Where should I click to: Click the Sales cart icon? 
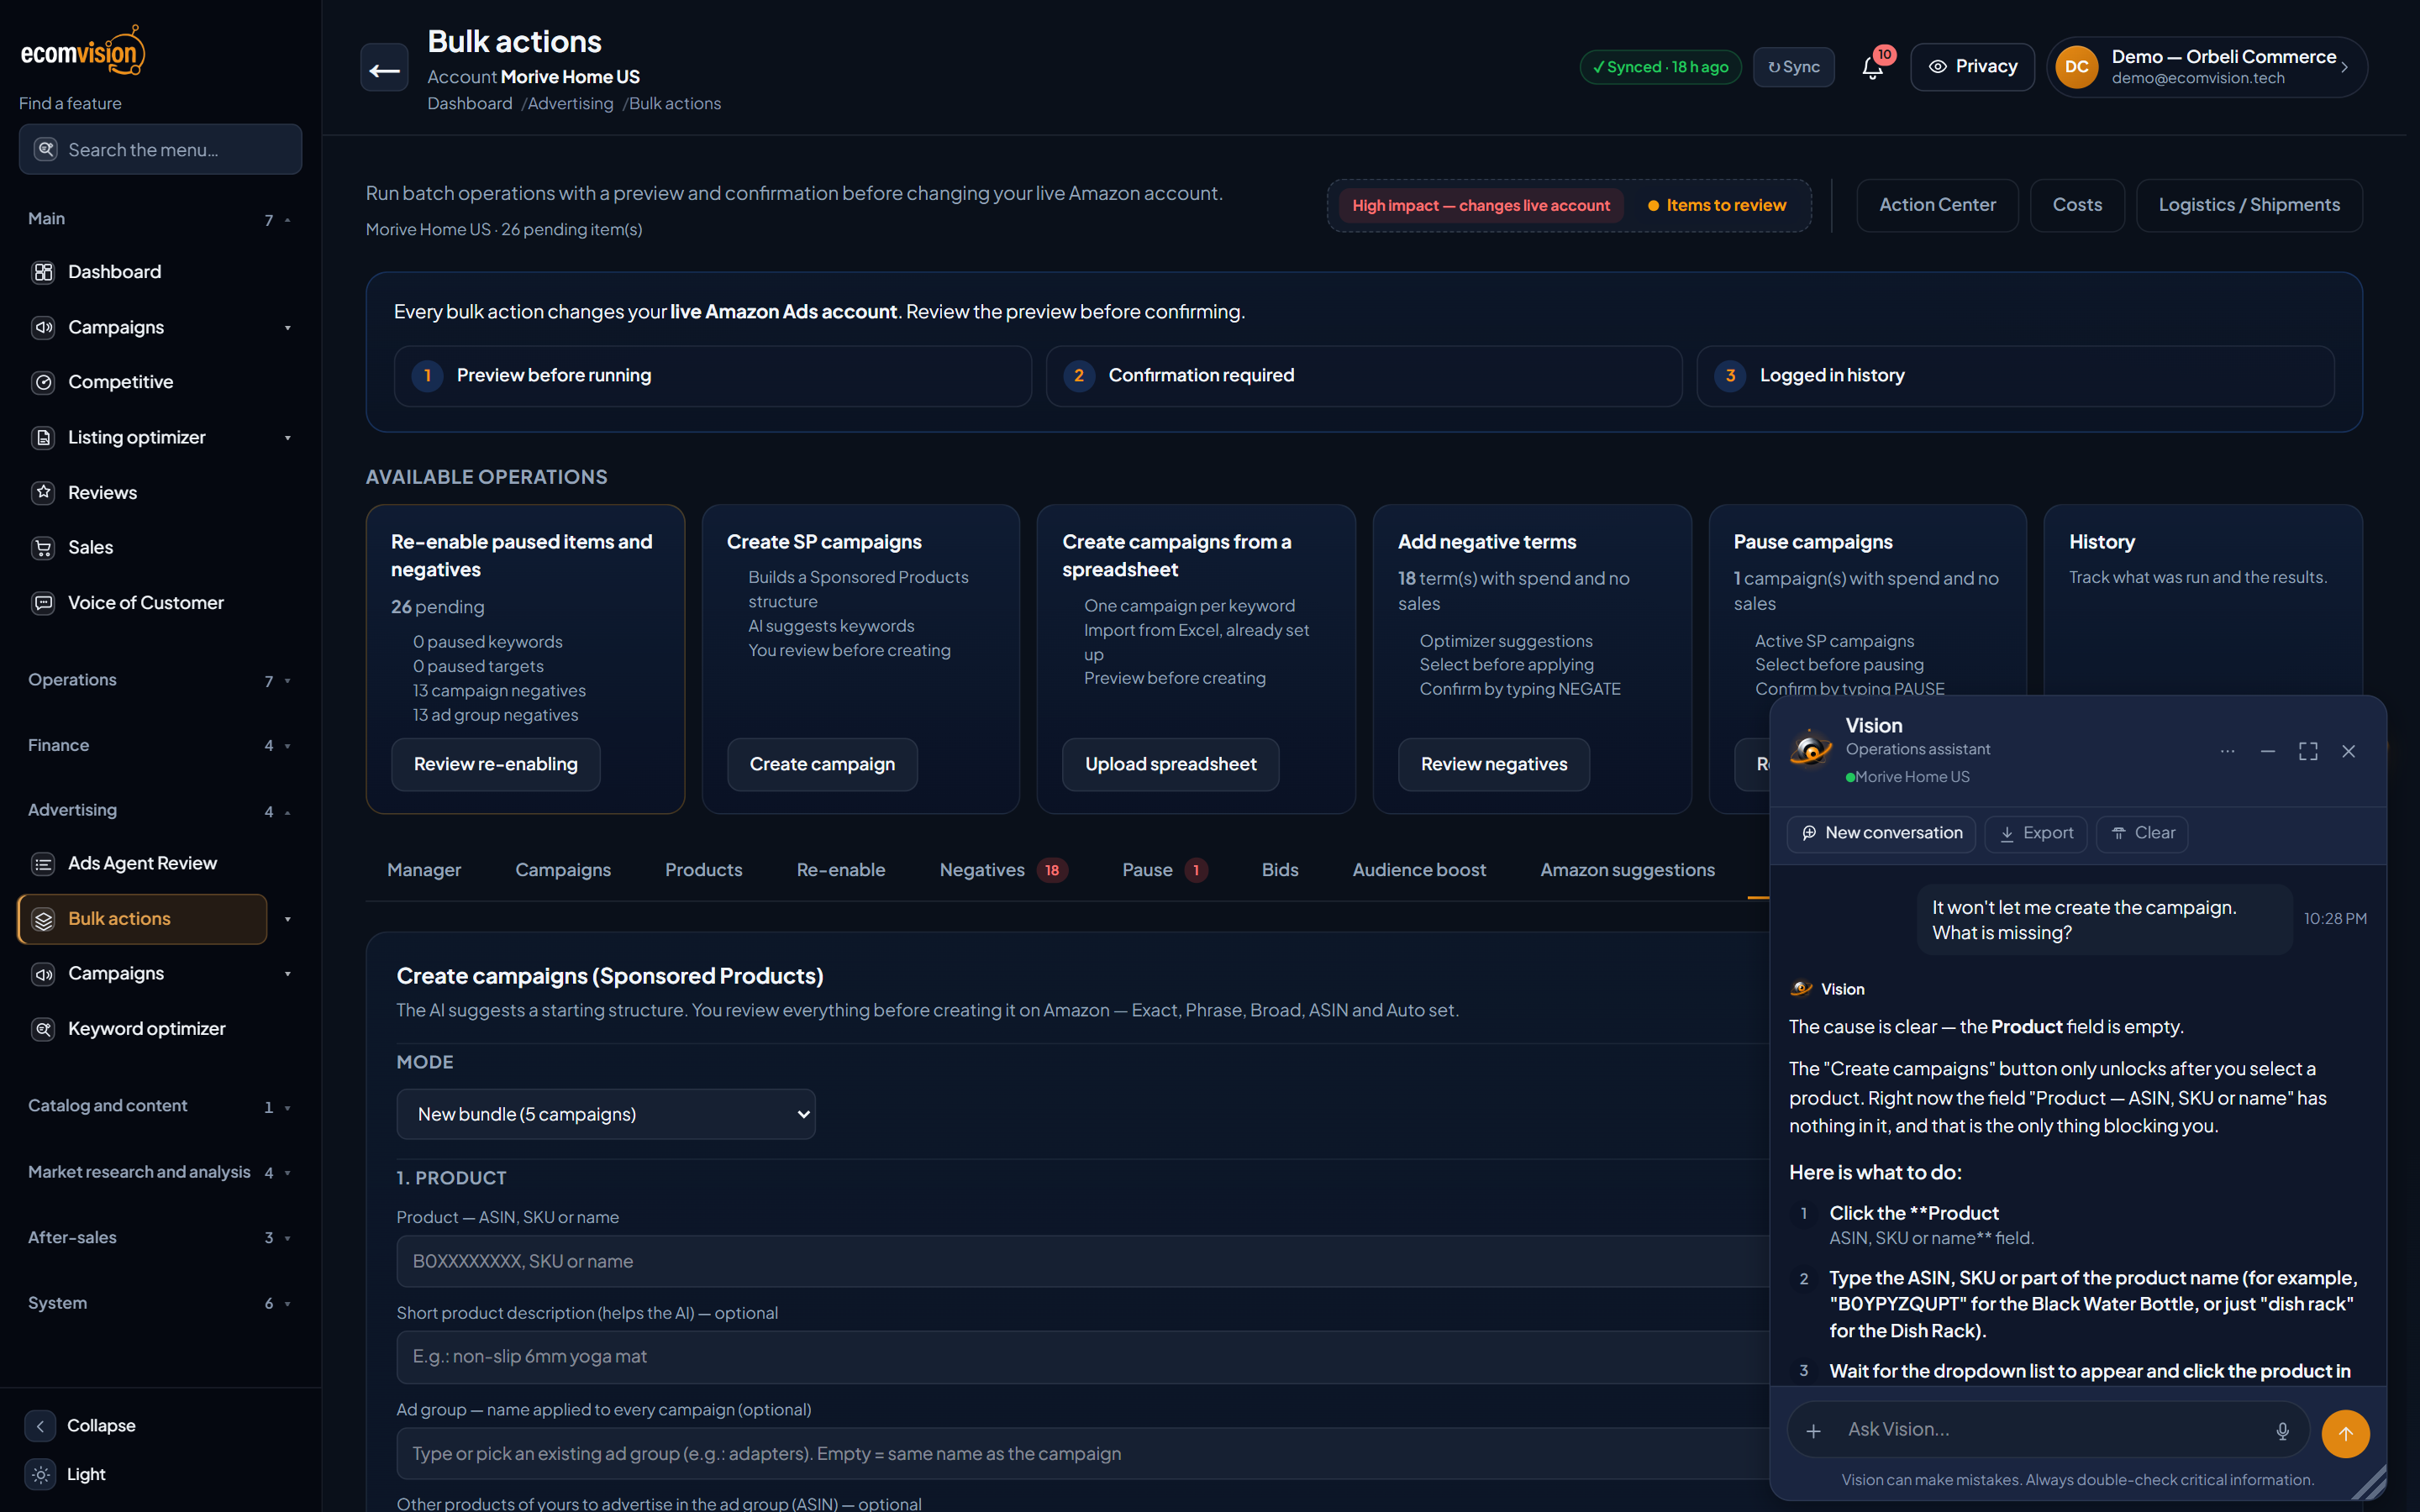[x=43, y=547]
